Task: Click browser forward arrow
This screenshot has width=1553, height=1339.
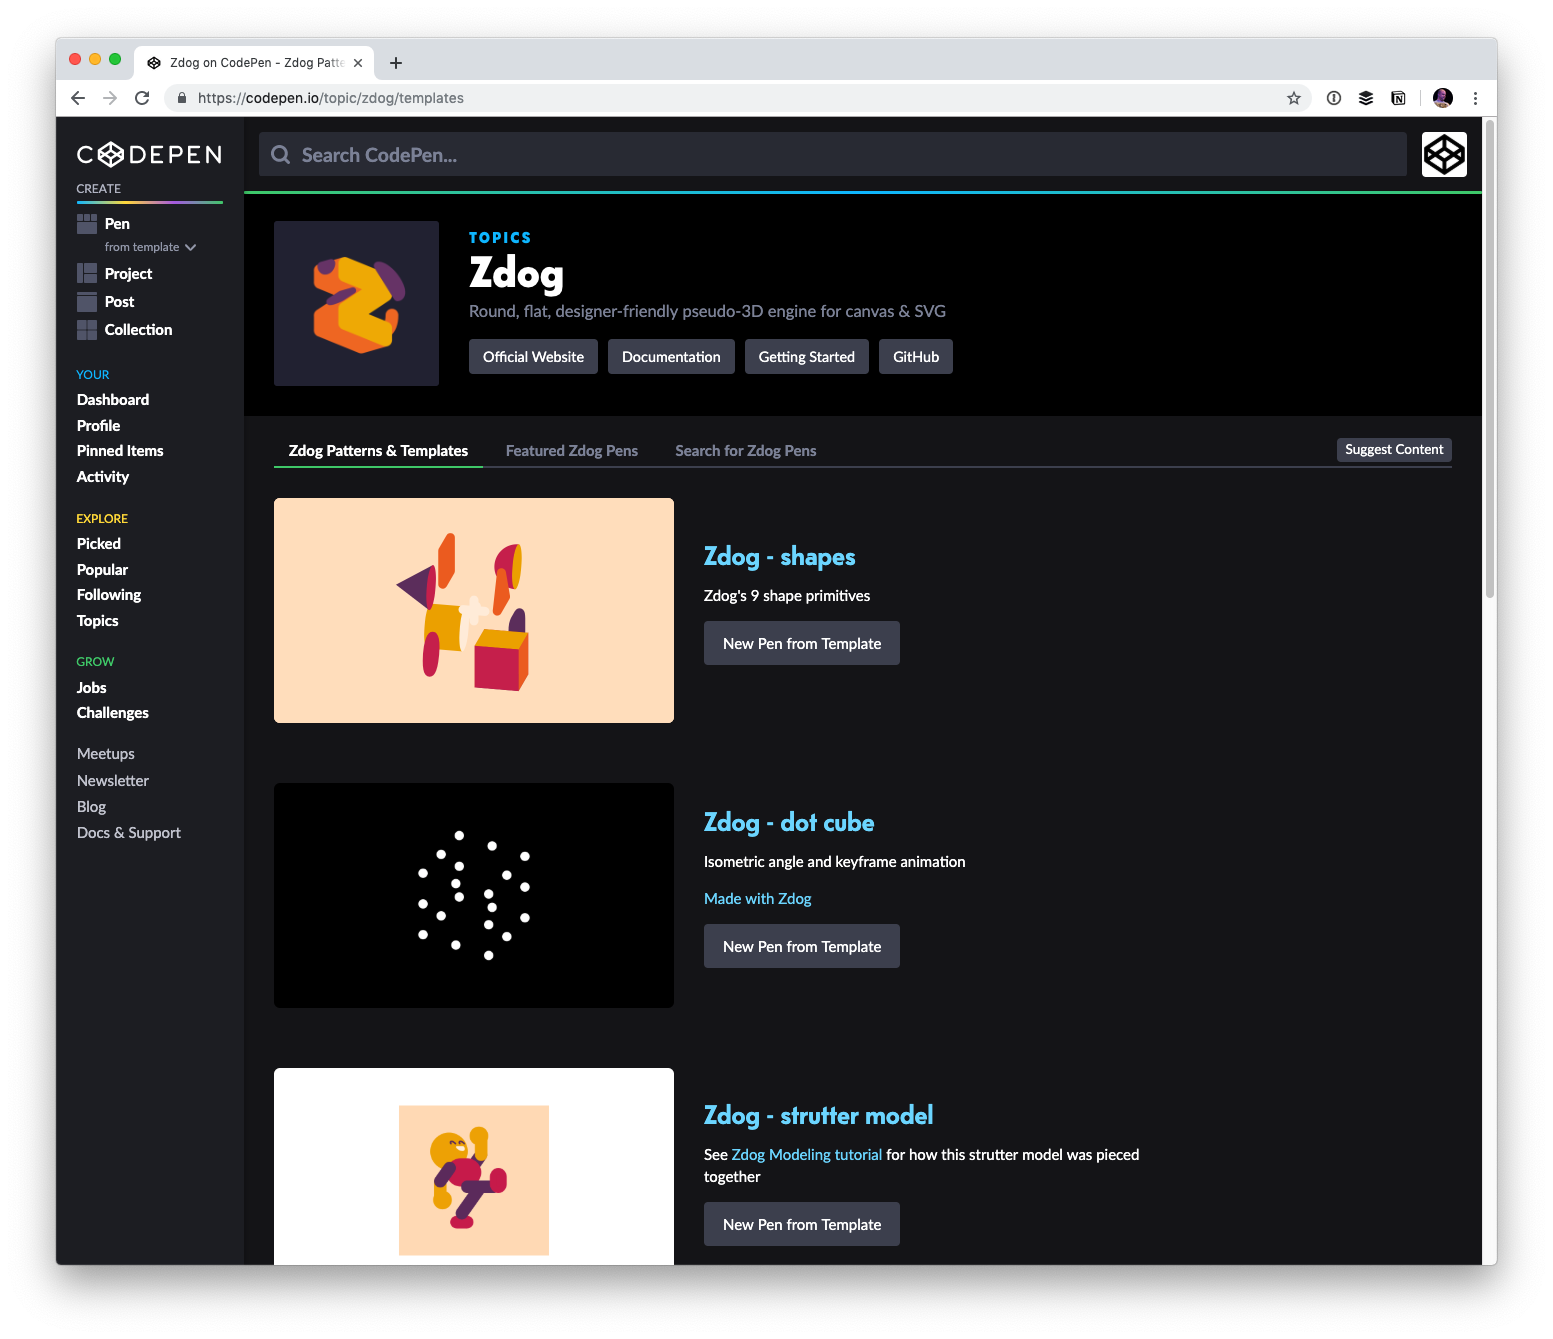Action: coord(110,98)
